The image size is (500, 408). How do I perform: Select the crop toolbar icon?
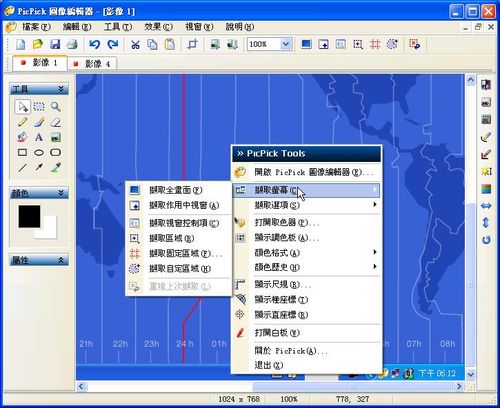192,44
